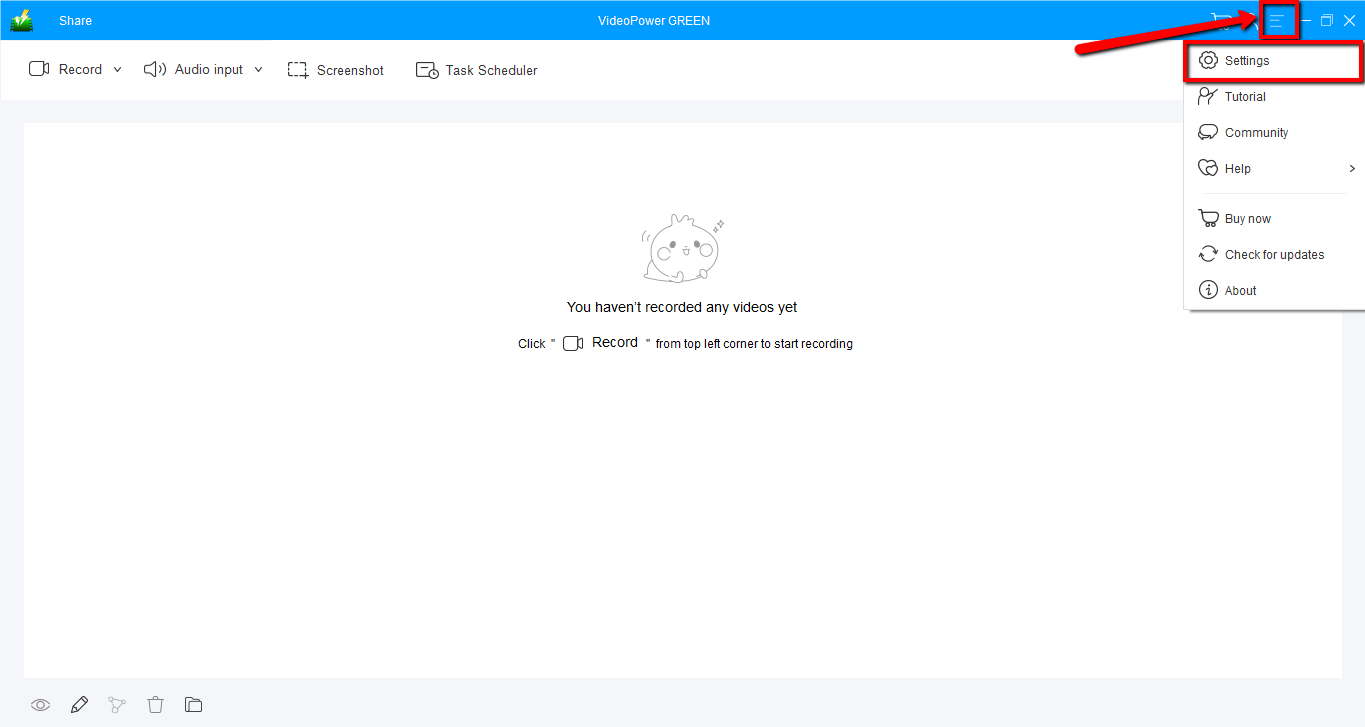
Task: Click Buy now
Action: pyautogui.click(x=1245, y=218)
